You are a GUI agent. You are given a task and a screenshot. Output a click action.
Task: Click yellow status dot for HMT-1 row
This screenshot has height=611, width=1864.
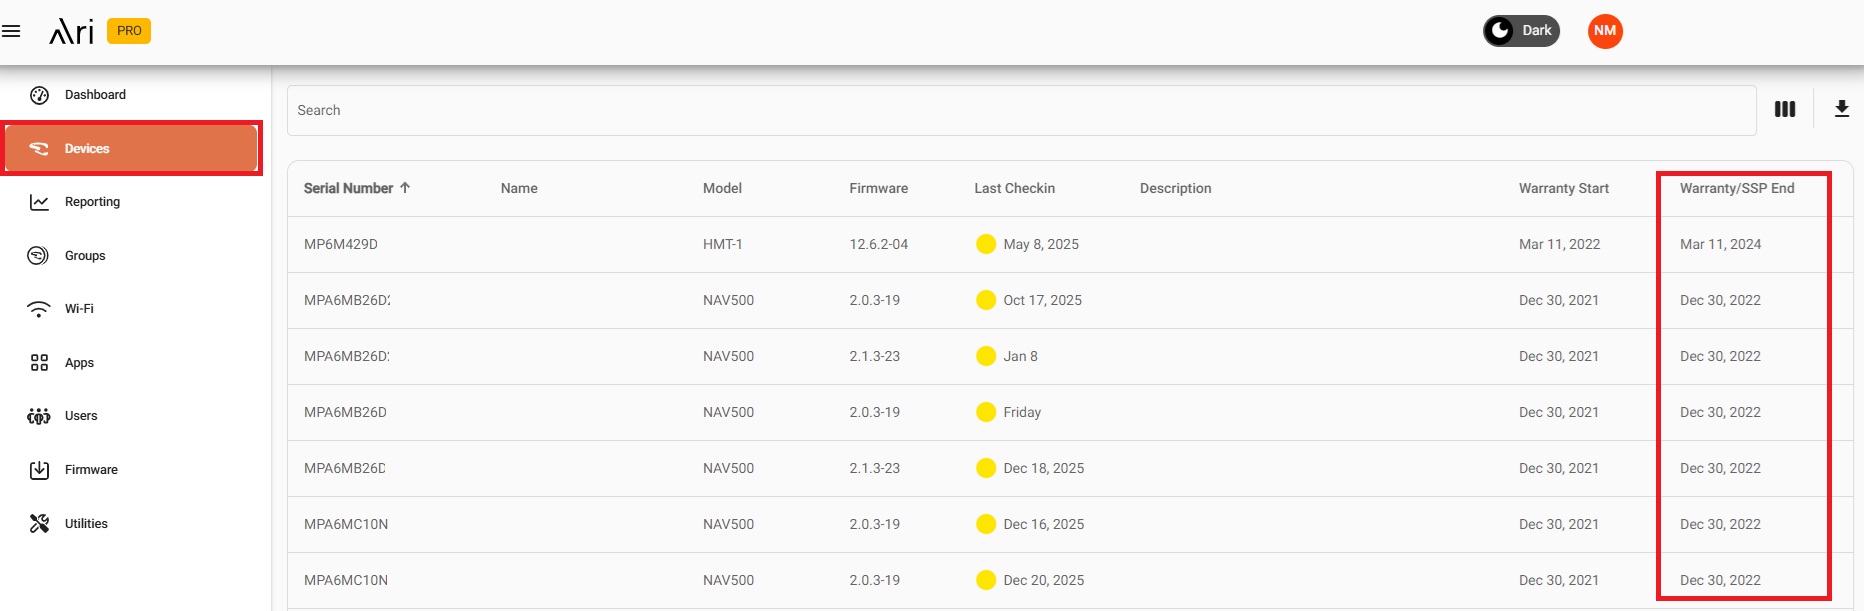tap(985, 244)
